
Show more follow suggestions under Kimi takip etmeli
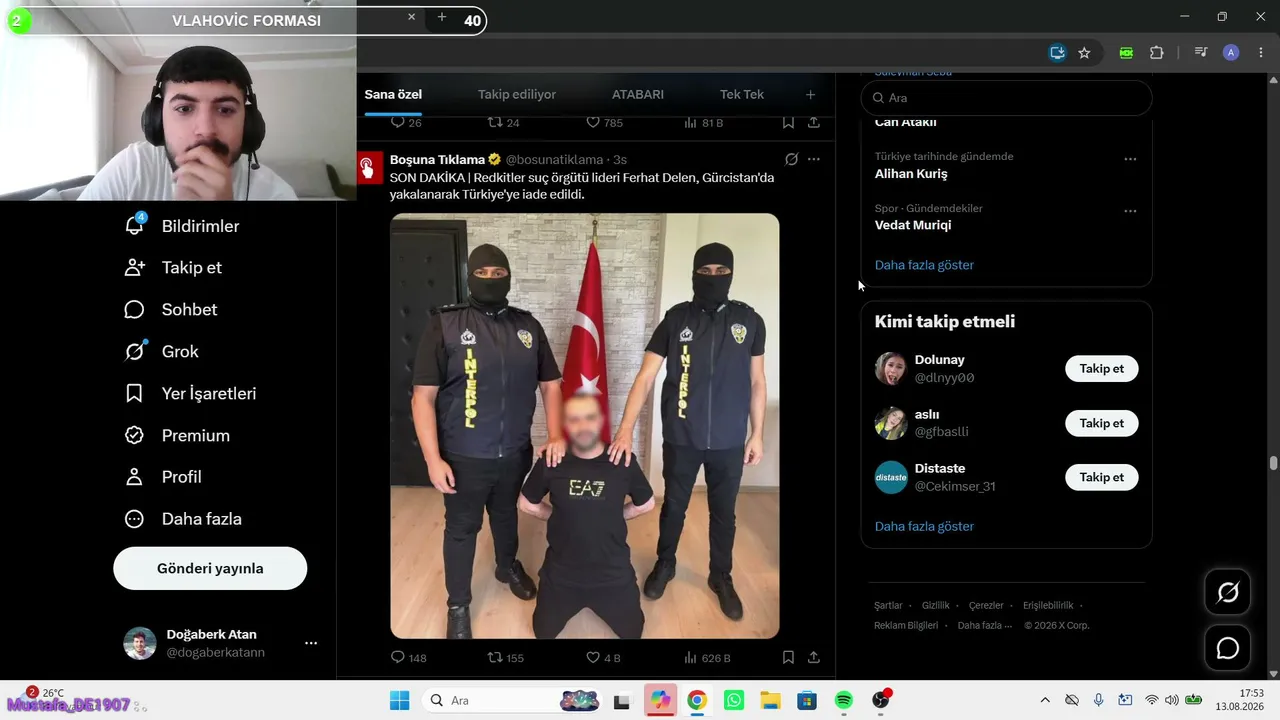(924, 526)
